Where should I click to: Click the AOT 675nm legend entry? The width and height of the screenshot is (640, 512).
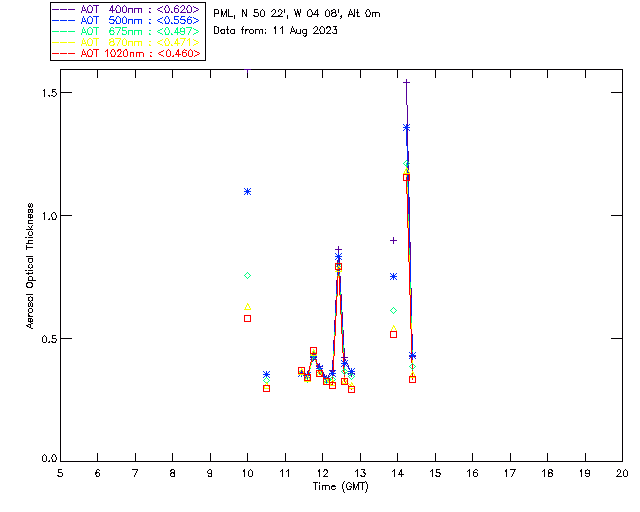[x=127, y=31]
